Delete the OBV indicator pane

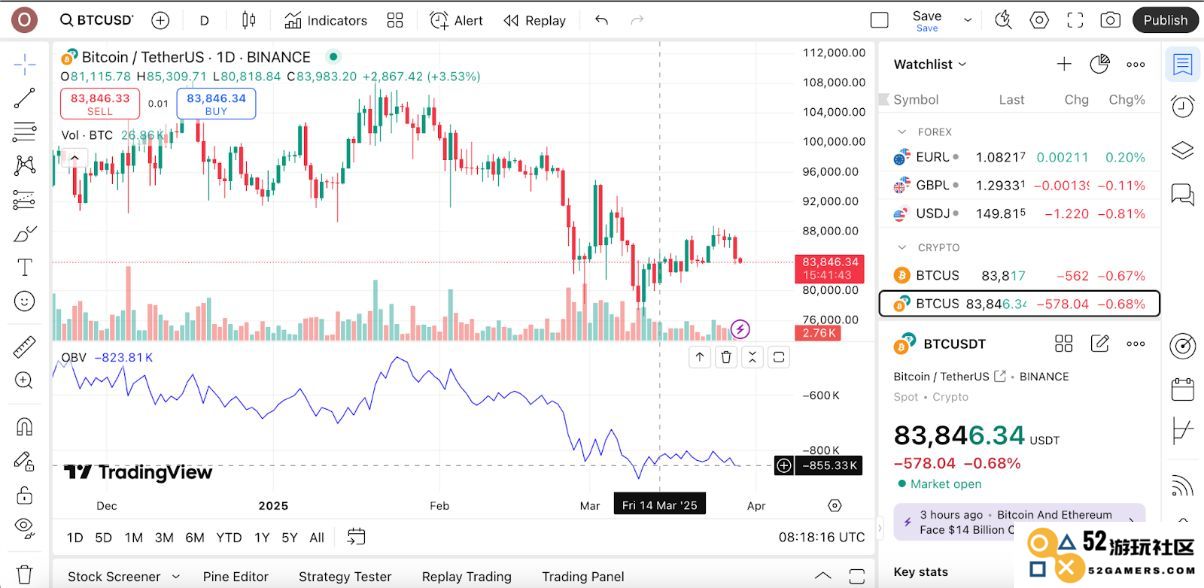(x=726, y=357)
